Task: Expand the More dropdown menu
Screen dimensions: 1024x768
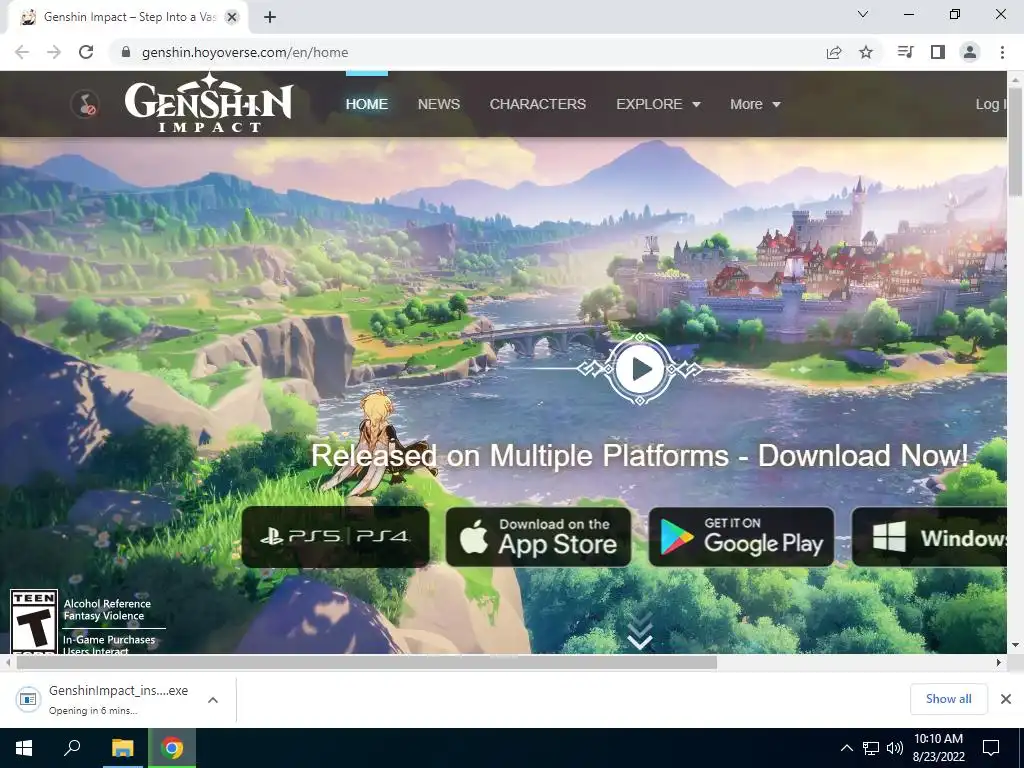Action: coord(755,104)
